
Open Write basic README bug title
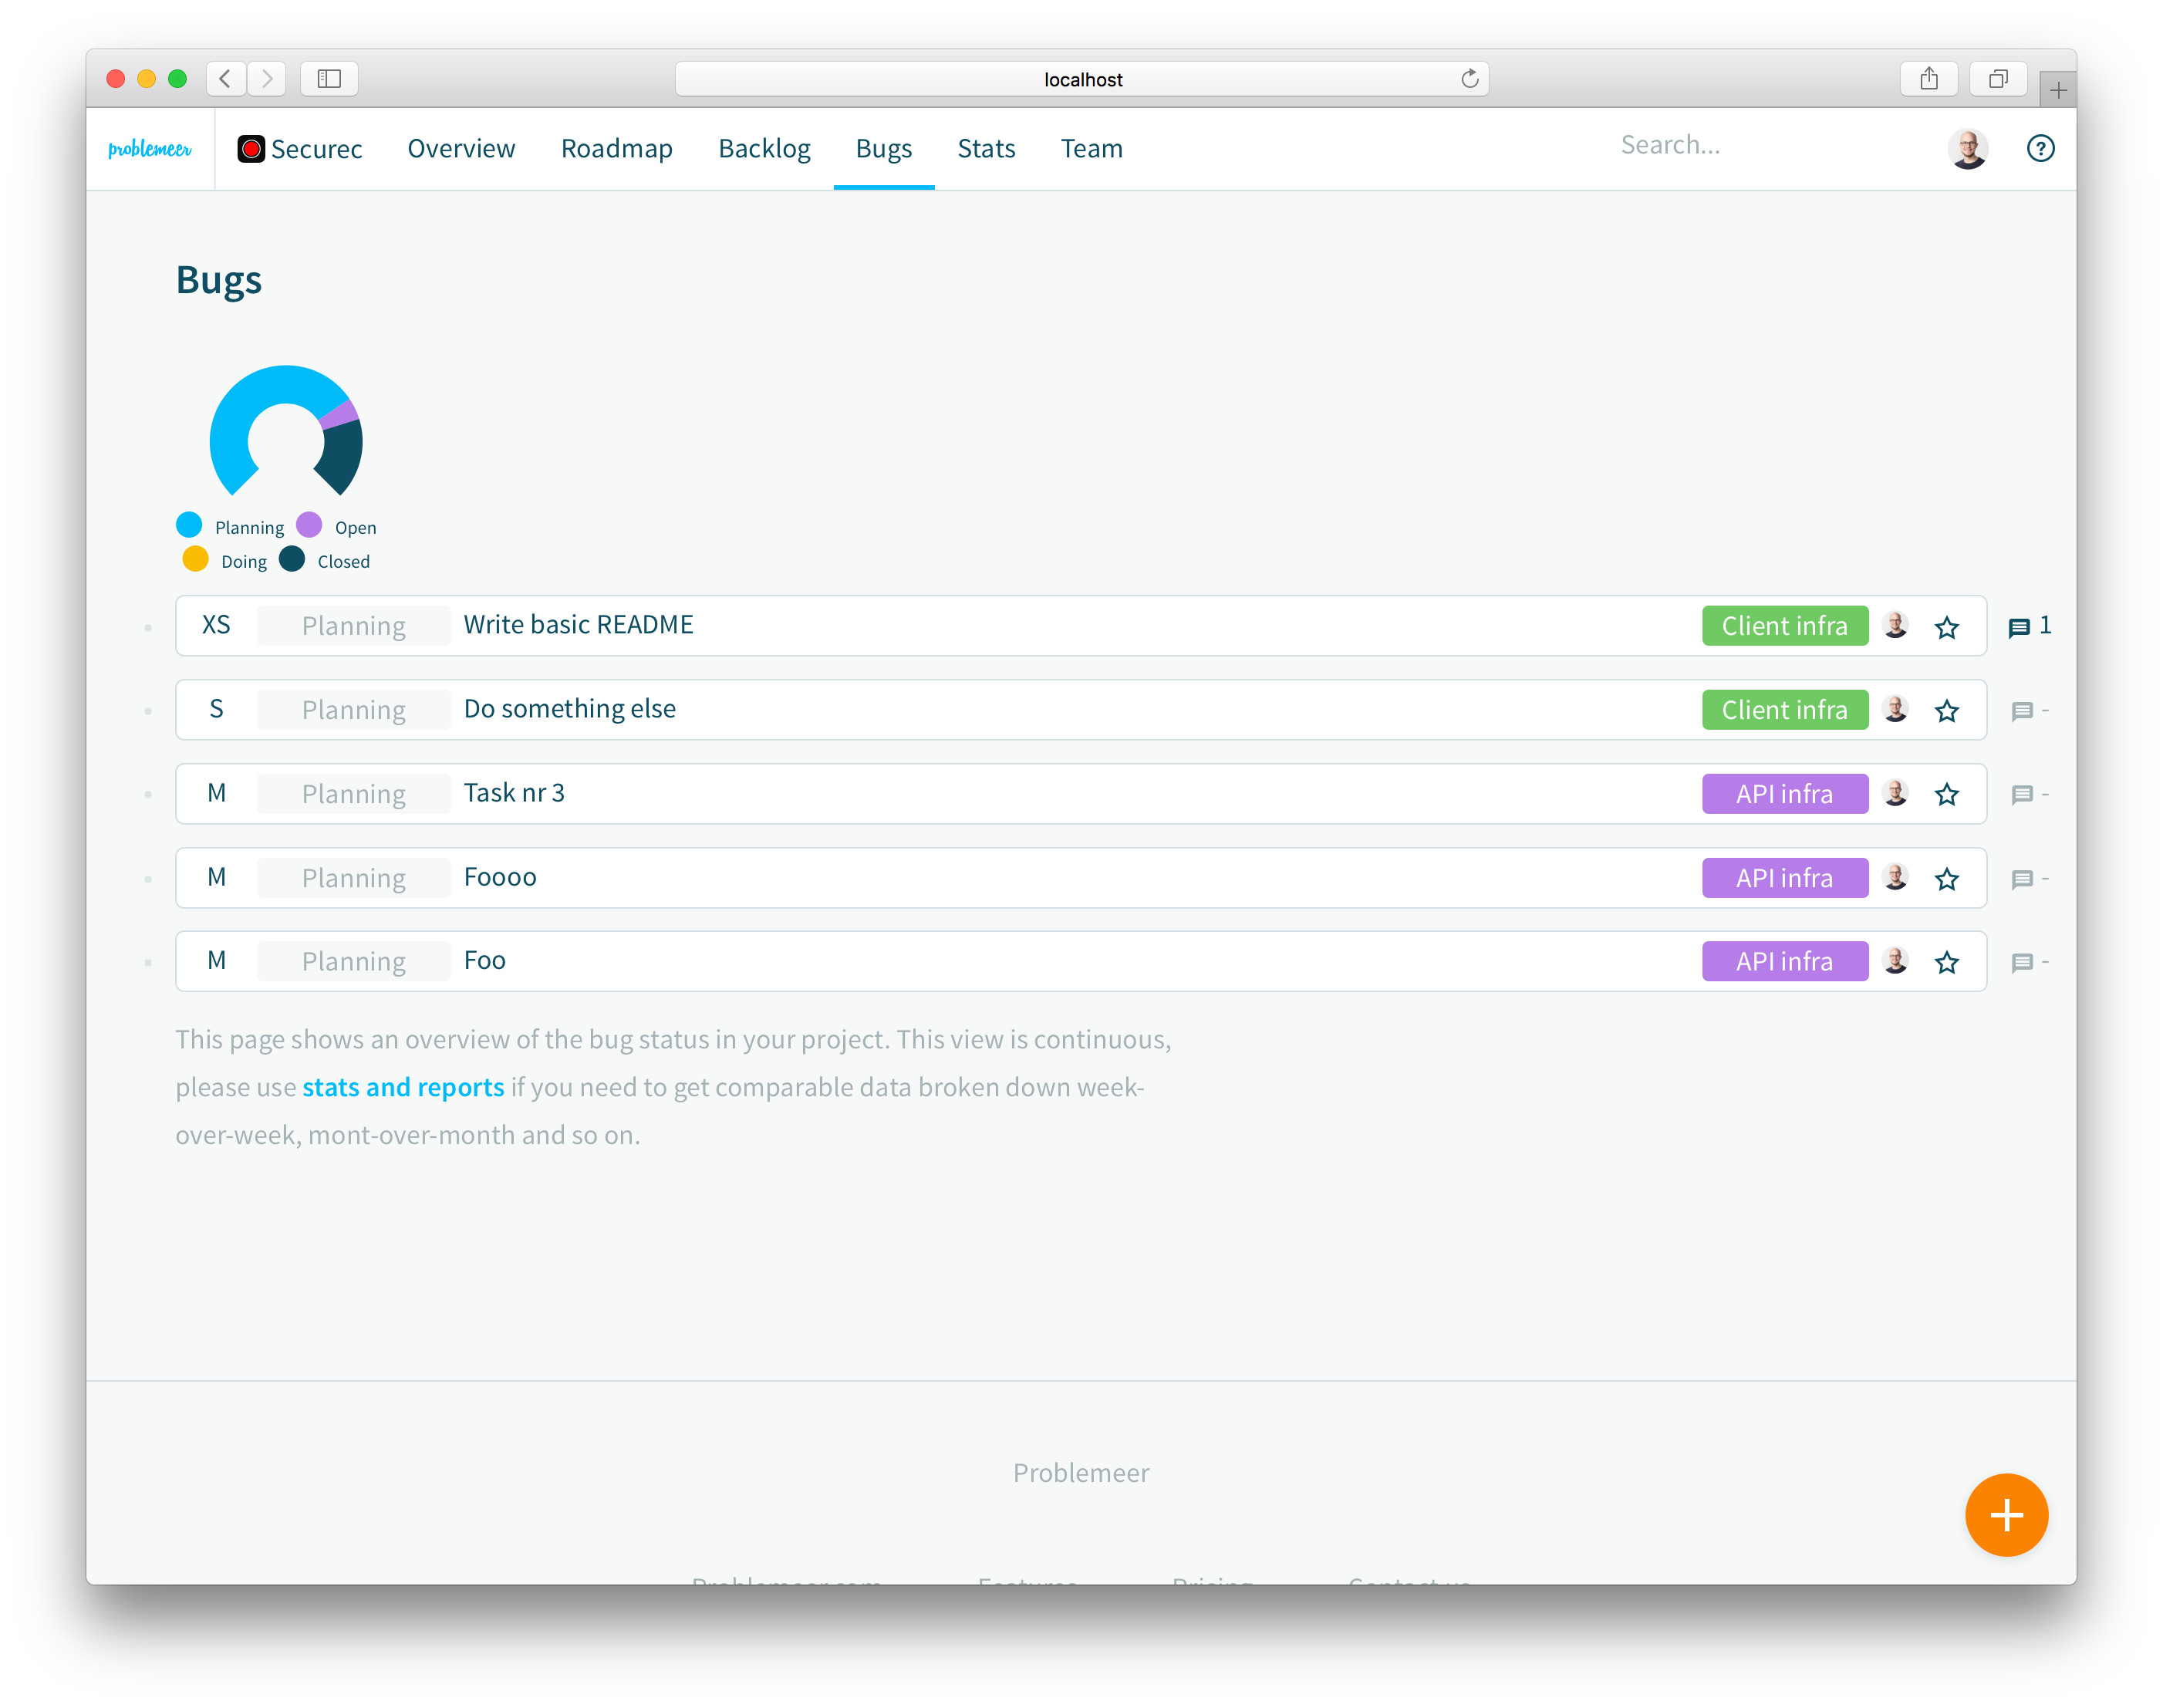coord(578,625)
